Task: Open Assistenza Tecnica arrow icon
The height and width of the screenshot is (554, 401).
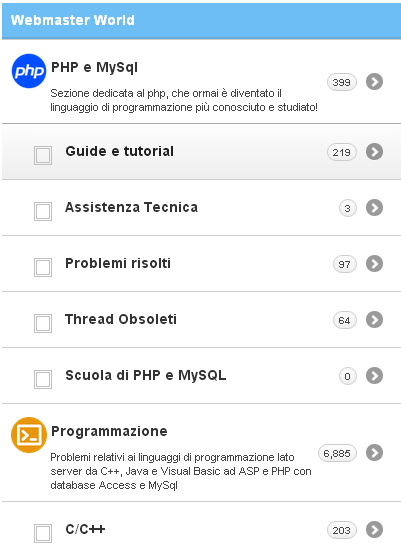Action: 375,208
